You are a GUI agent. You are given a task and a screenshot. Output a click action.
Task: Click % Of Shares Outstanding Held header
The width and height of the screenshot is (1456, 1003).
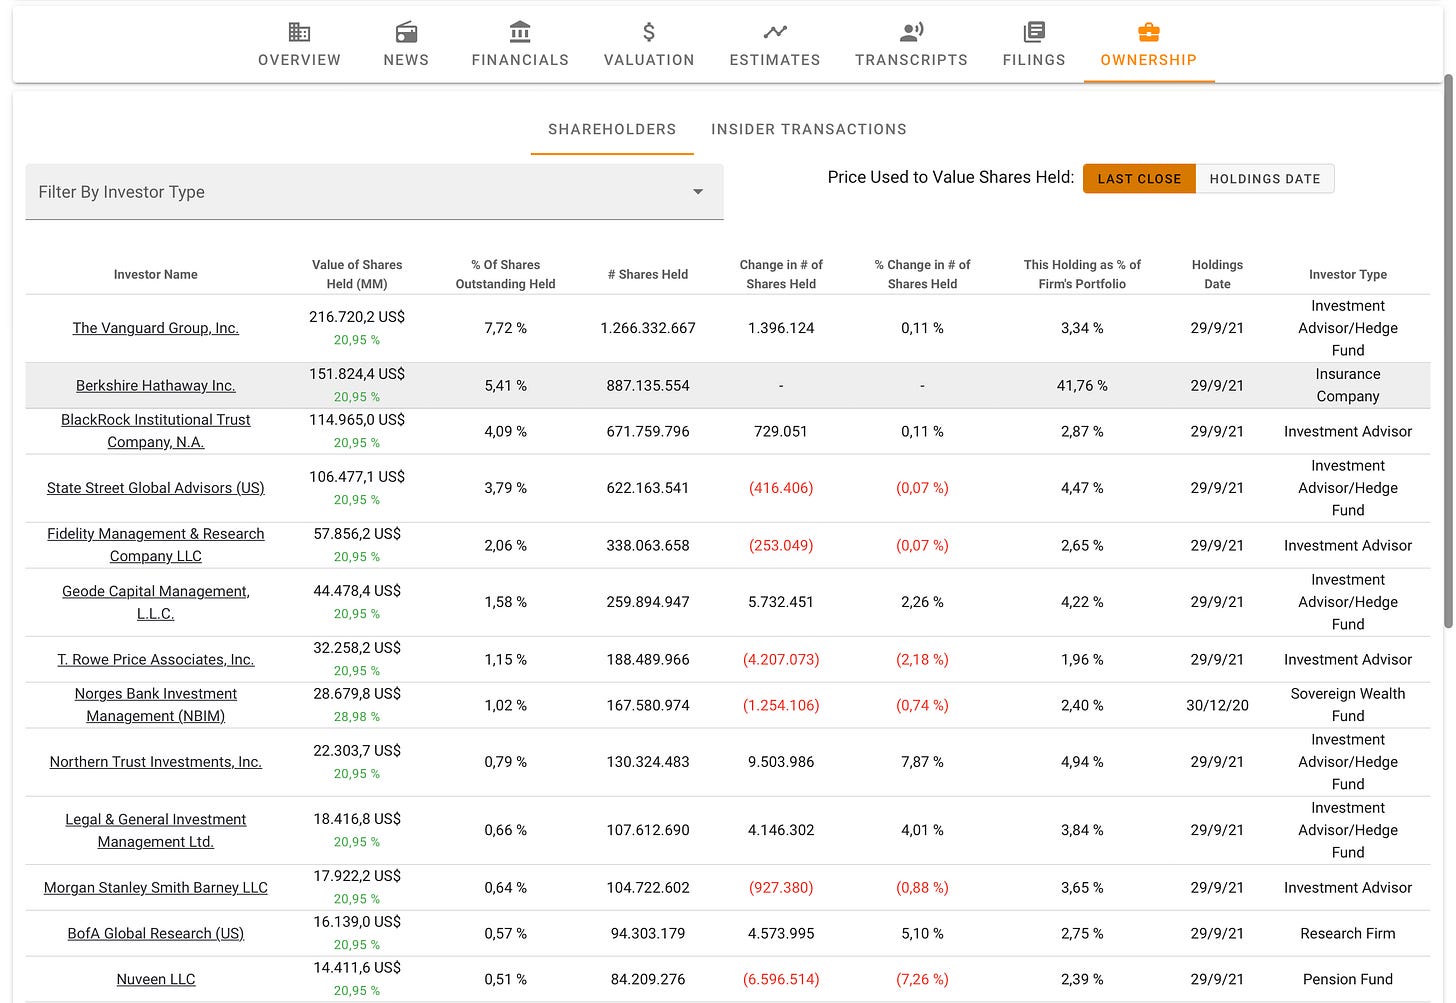506,274
